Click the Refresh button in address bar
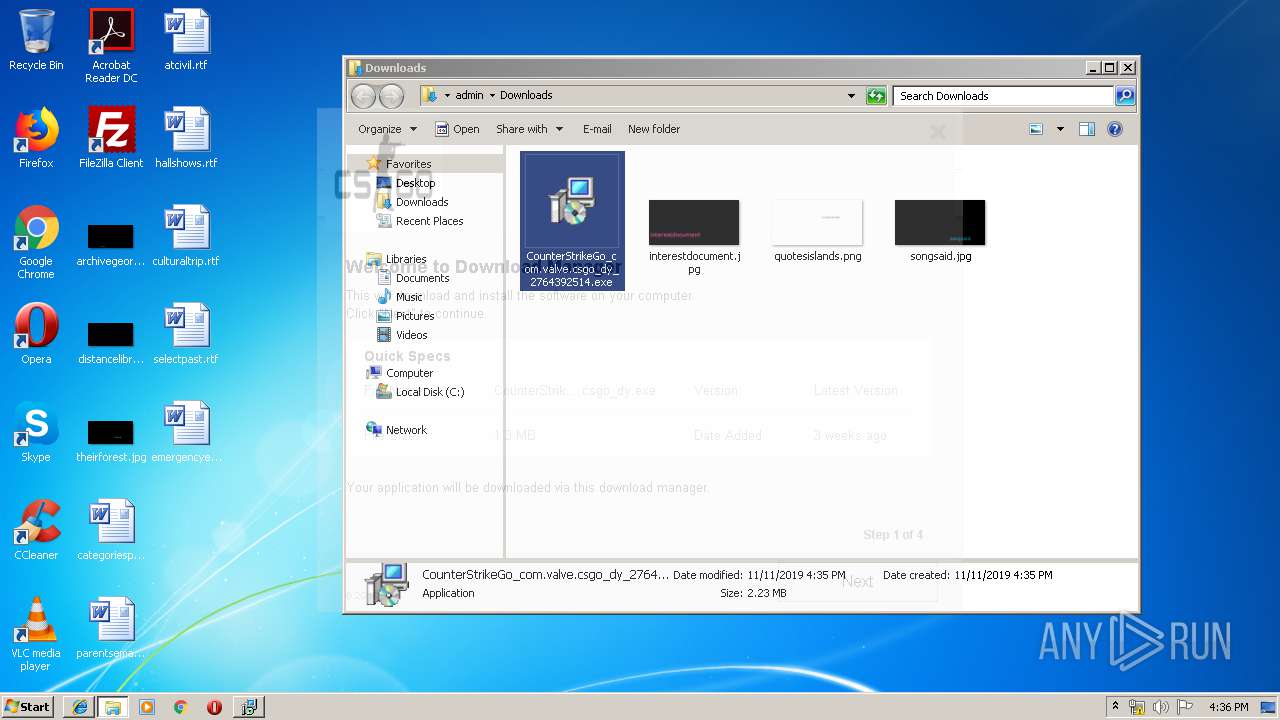Image resolution: width=1280 pixels, height=720 pixels. click(876, 96)
